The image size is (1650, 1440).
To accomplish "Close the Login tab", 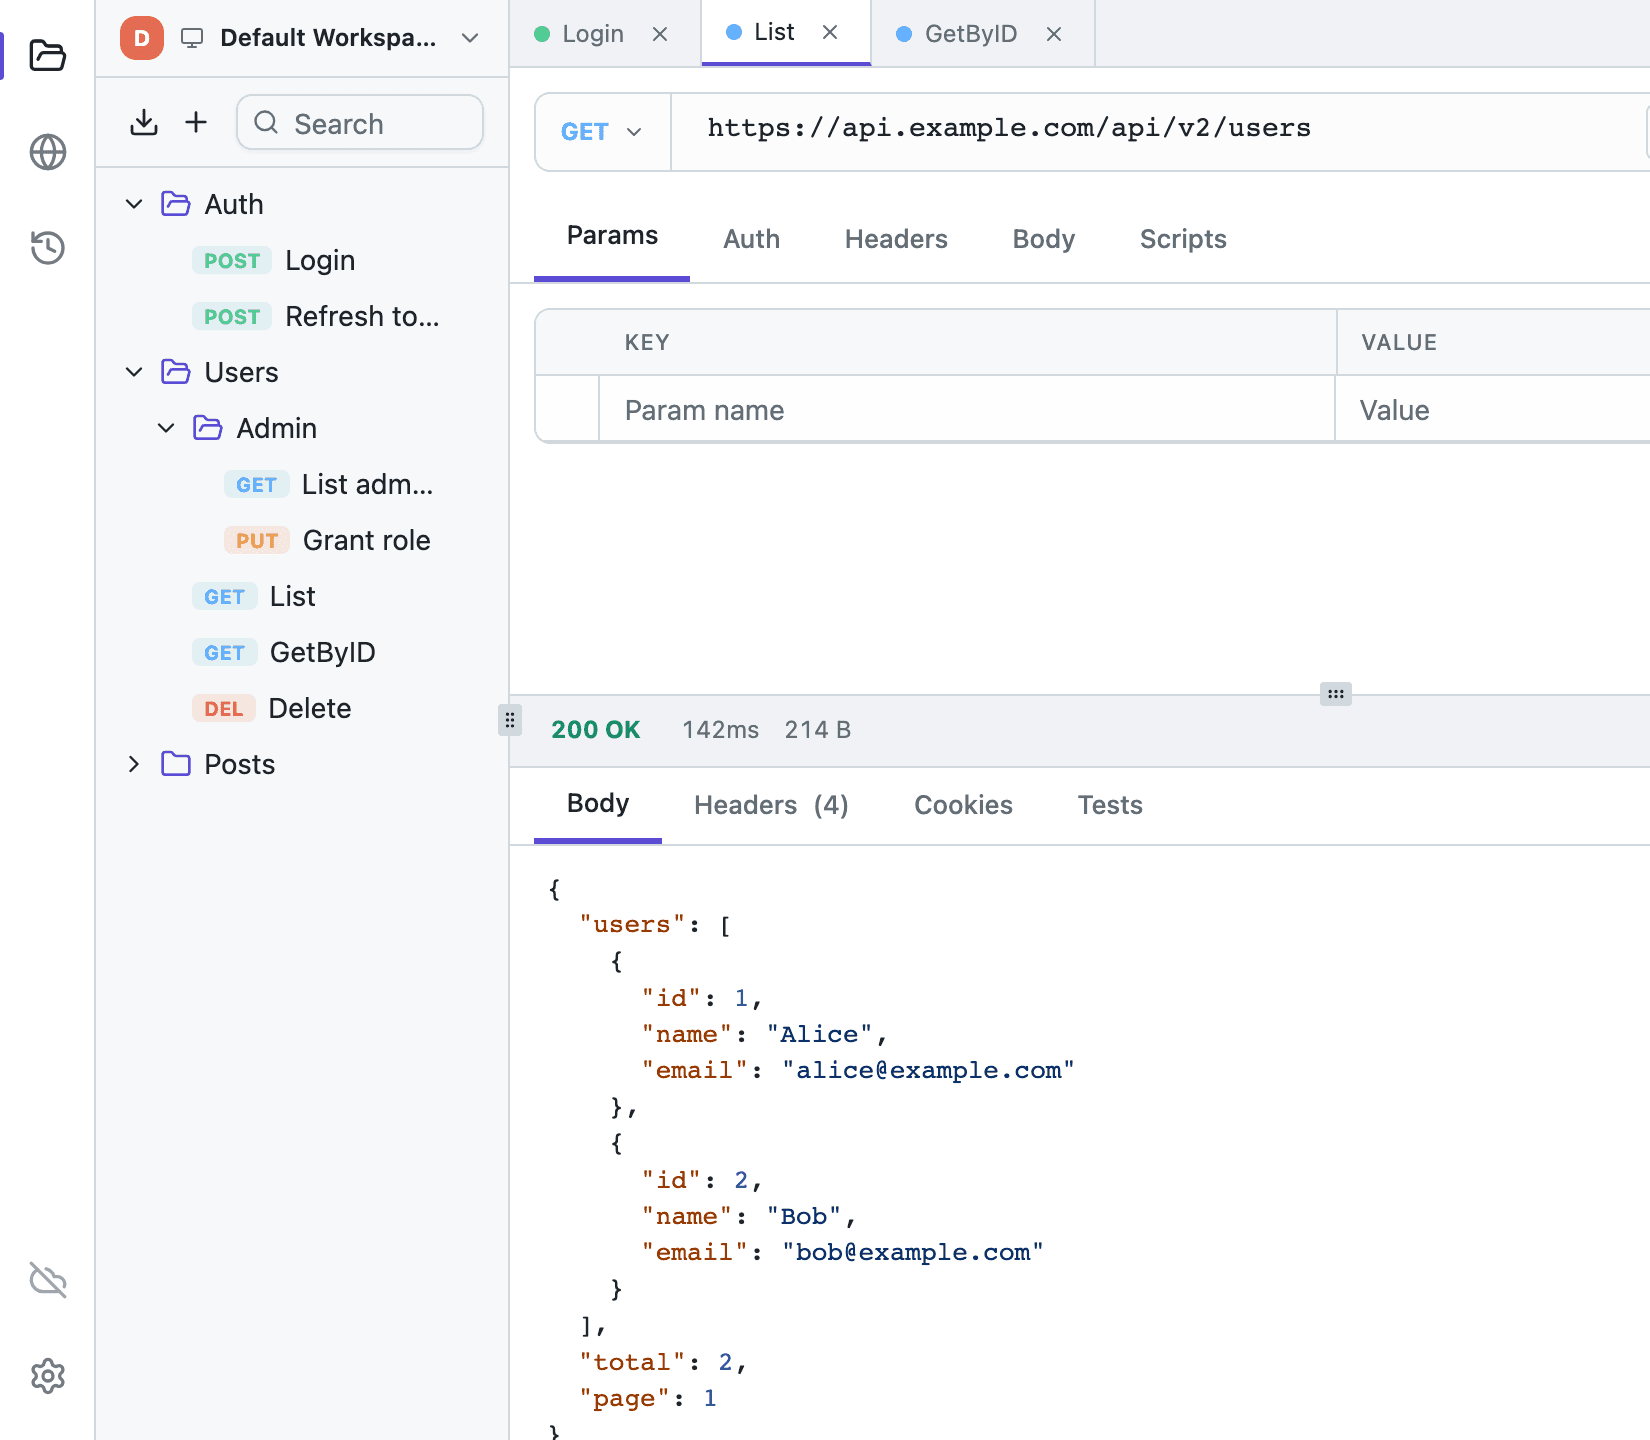I will pos(660,34).
